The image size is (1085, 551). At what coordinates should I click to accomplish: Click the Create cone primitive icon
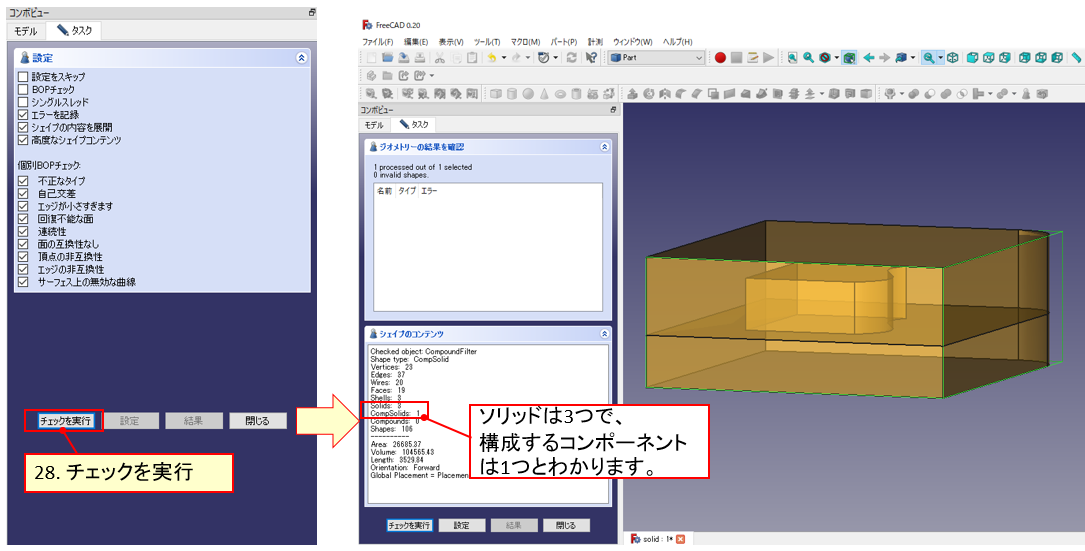pyautogui.click(x=544, y=93)
